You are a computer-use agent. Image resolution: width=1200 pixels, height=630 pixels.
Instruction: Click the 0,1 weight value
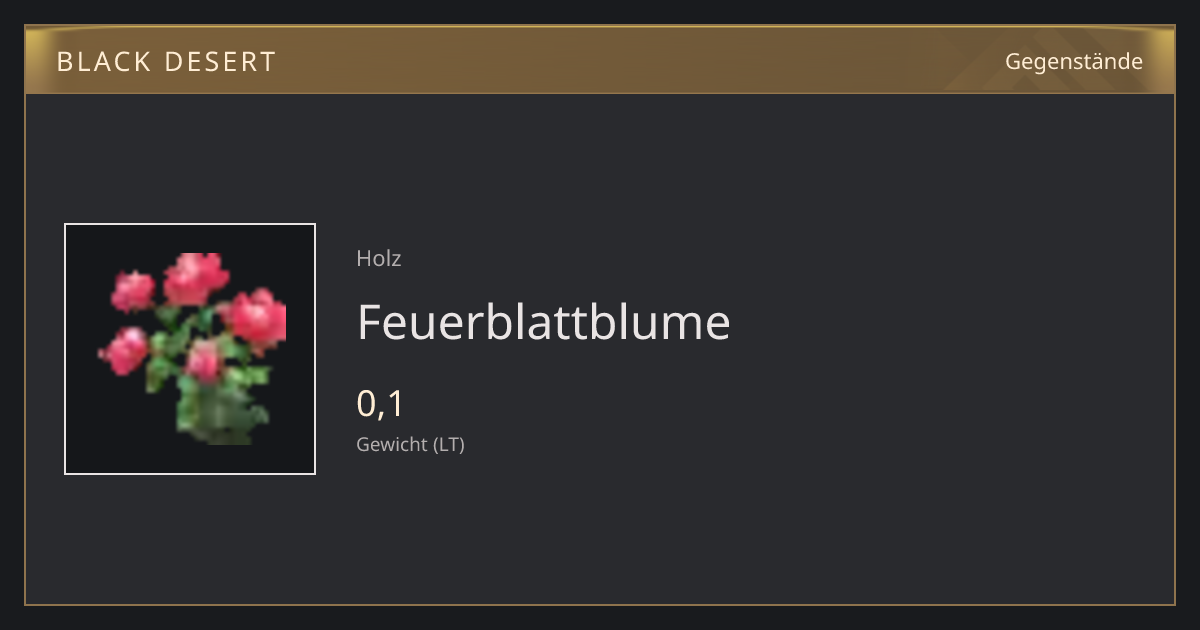tap(380, 404)
